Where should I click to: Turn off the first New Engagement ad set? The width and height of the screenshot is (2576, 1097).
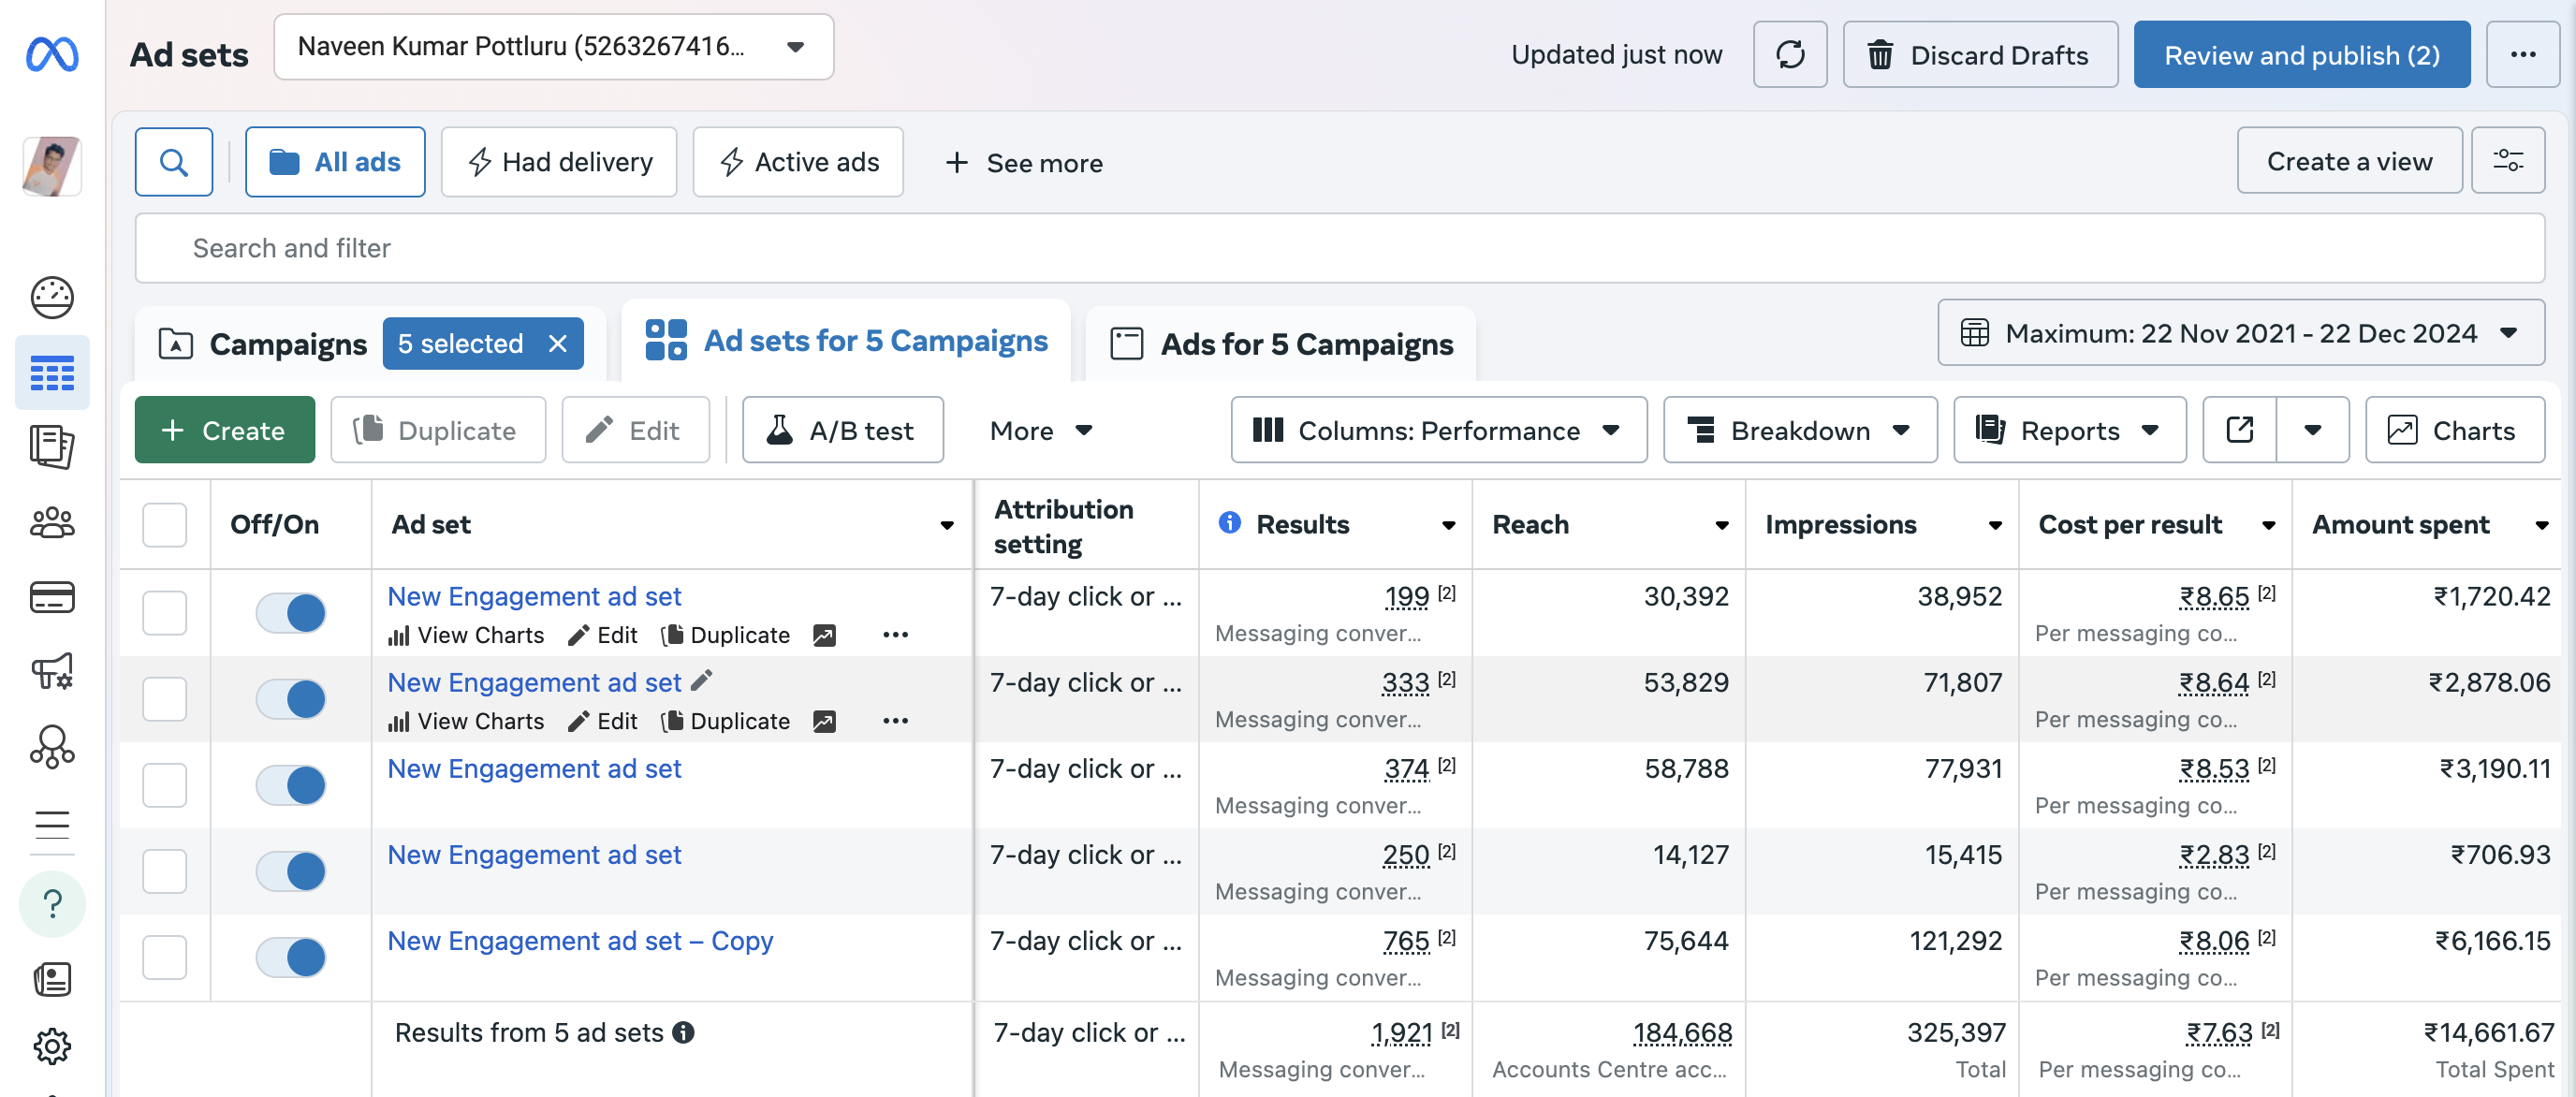(290, 612)
